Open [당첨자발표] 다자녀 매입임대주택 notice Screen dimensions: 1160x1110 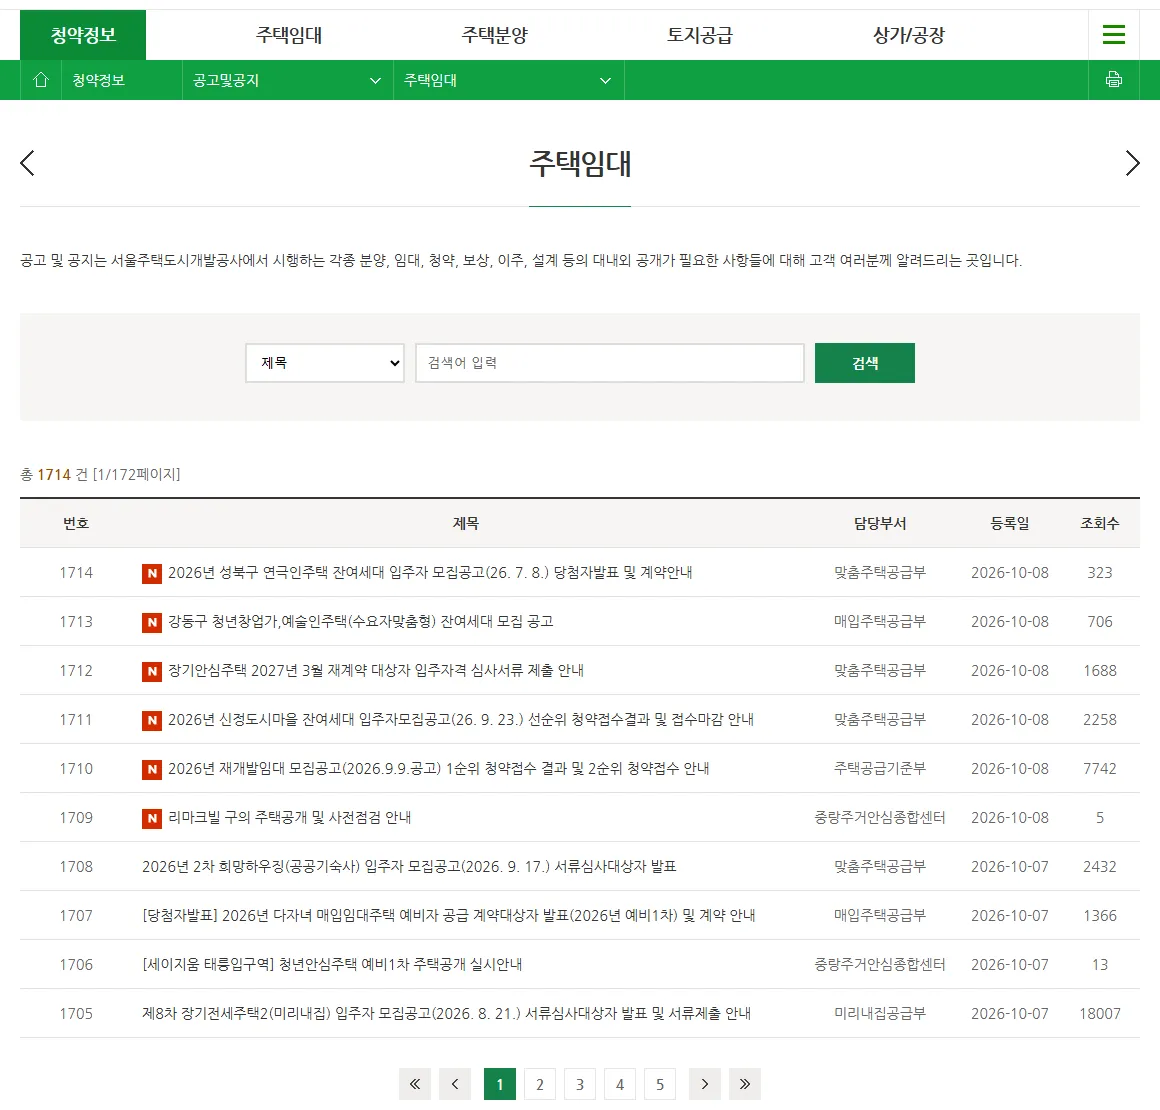[x=449, y=915]
